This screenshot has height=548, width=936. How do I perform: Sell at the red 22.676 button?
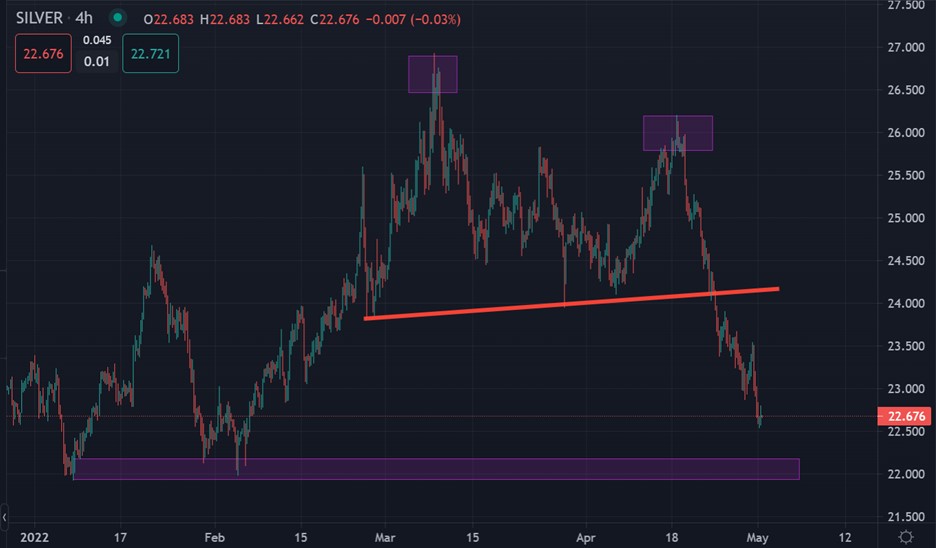(44, 54)
